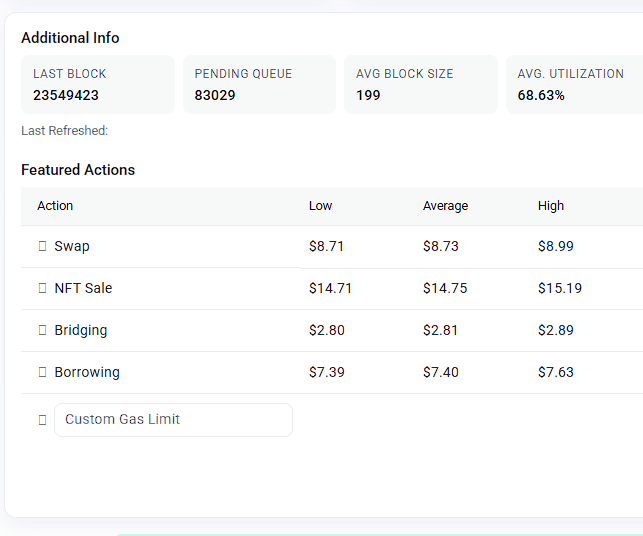Screen dimensions: 643x536
Task: Click the Avg. Utilization info card
Action: point(574,85)
